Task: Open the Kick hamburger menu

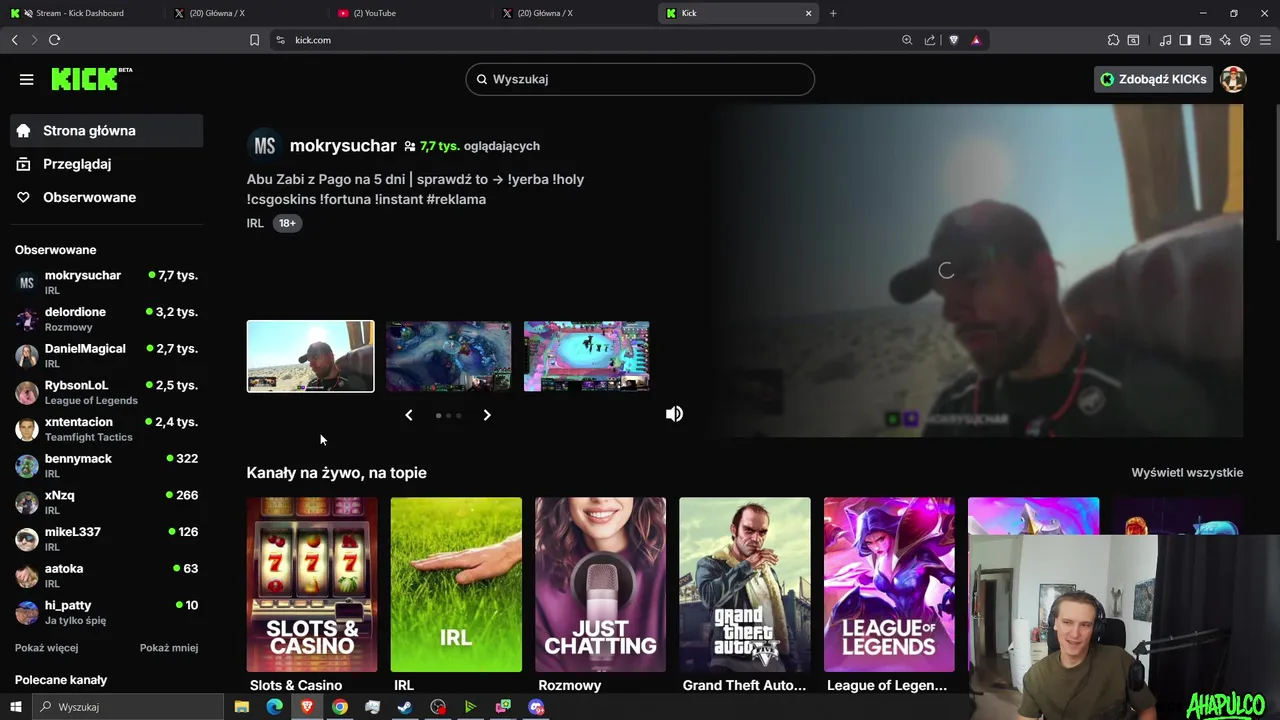Action: [x=27, y=79]
